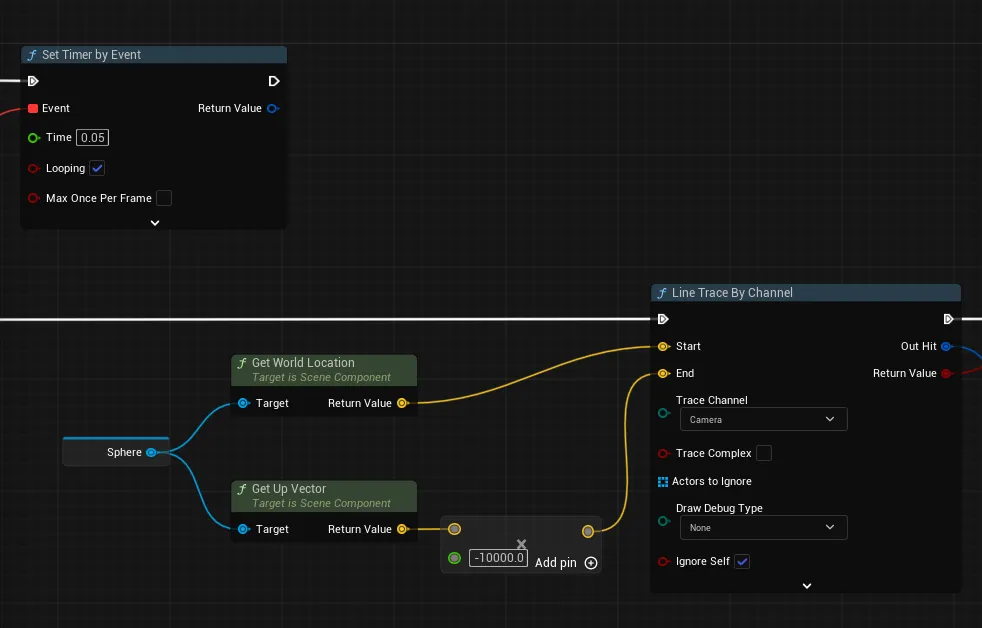982x628 pixels.
Task: Click Line Trace output execution pin
Action: [x=948, y=319]
